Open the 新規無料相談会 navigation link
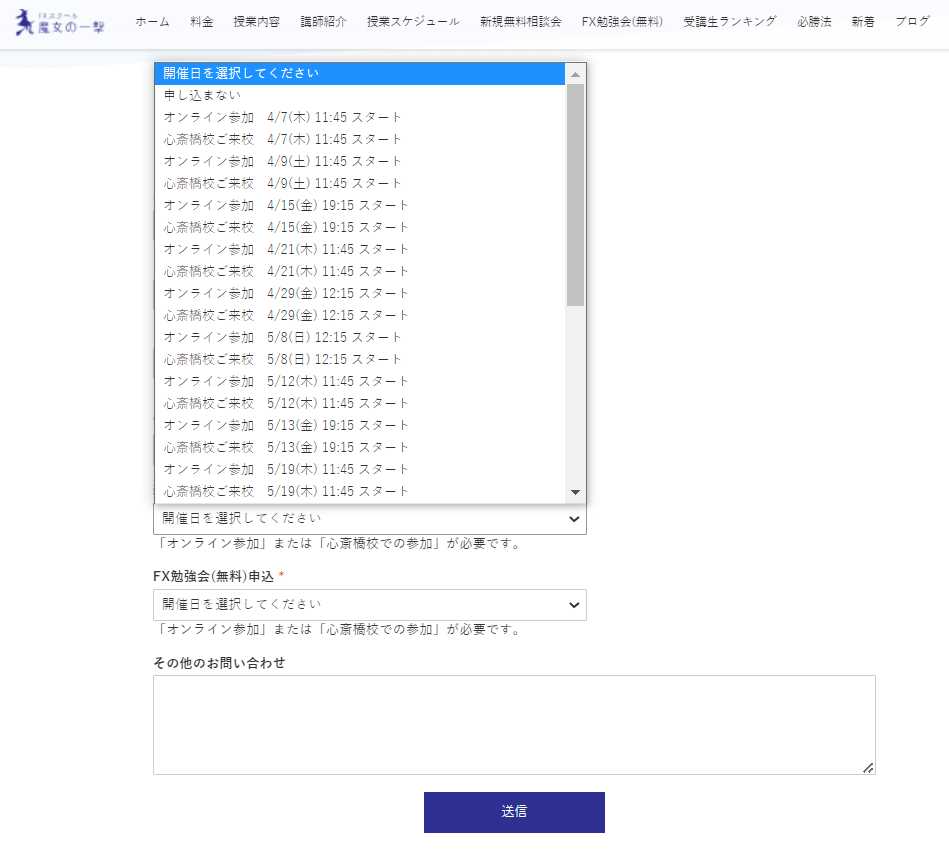 pyautogui.click(x=520, y=22)
